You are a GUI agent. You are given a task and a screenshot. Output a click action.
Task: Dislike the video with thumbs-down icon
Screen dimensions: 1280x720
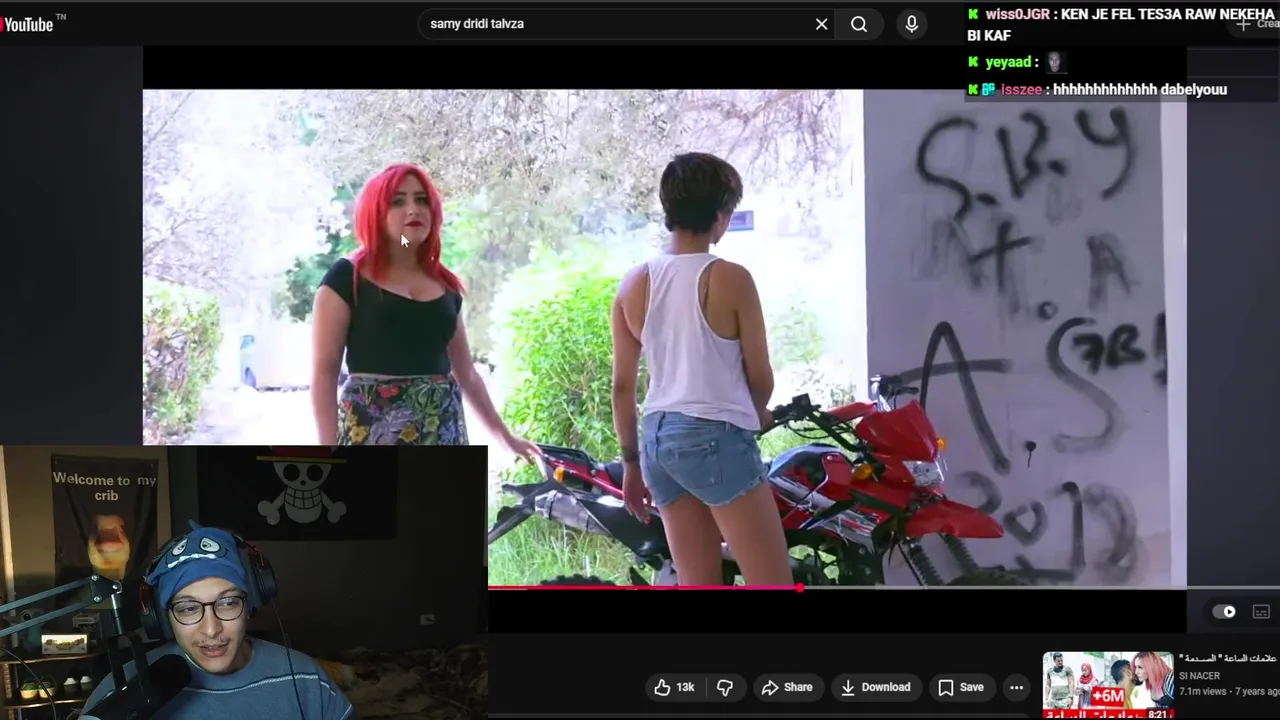[725, 687]
